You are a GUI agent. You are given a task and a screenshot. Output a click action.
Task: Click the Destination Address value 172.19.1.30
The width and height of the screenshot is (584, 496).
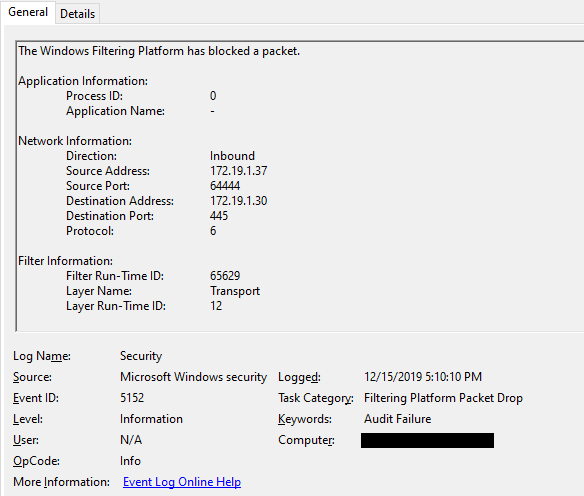(238, 201)
